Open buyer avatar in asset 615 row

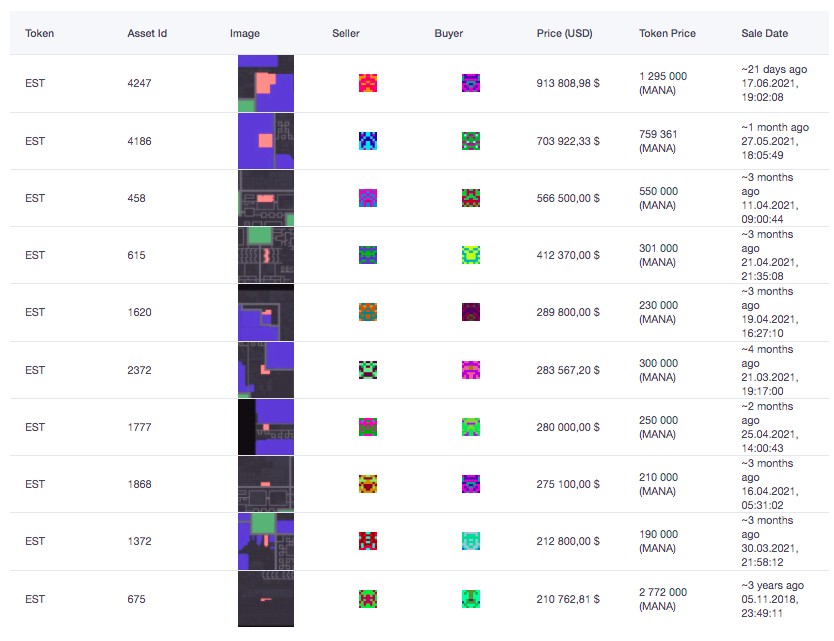point(470,255)
